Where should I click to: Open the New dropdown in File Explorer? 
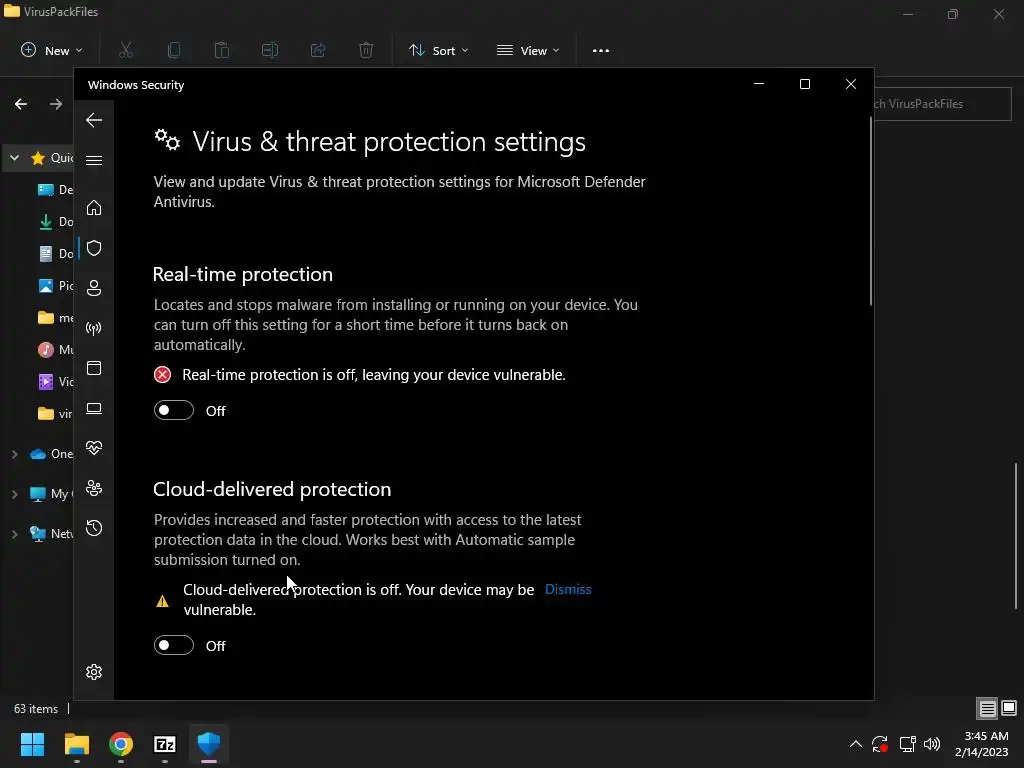pyautogui.click(x=52, y=50)
